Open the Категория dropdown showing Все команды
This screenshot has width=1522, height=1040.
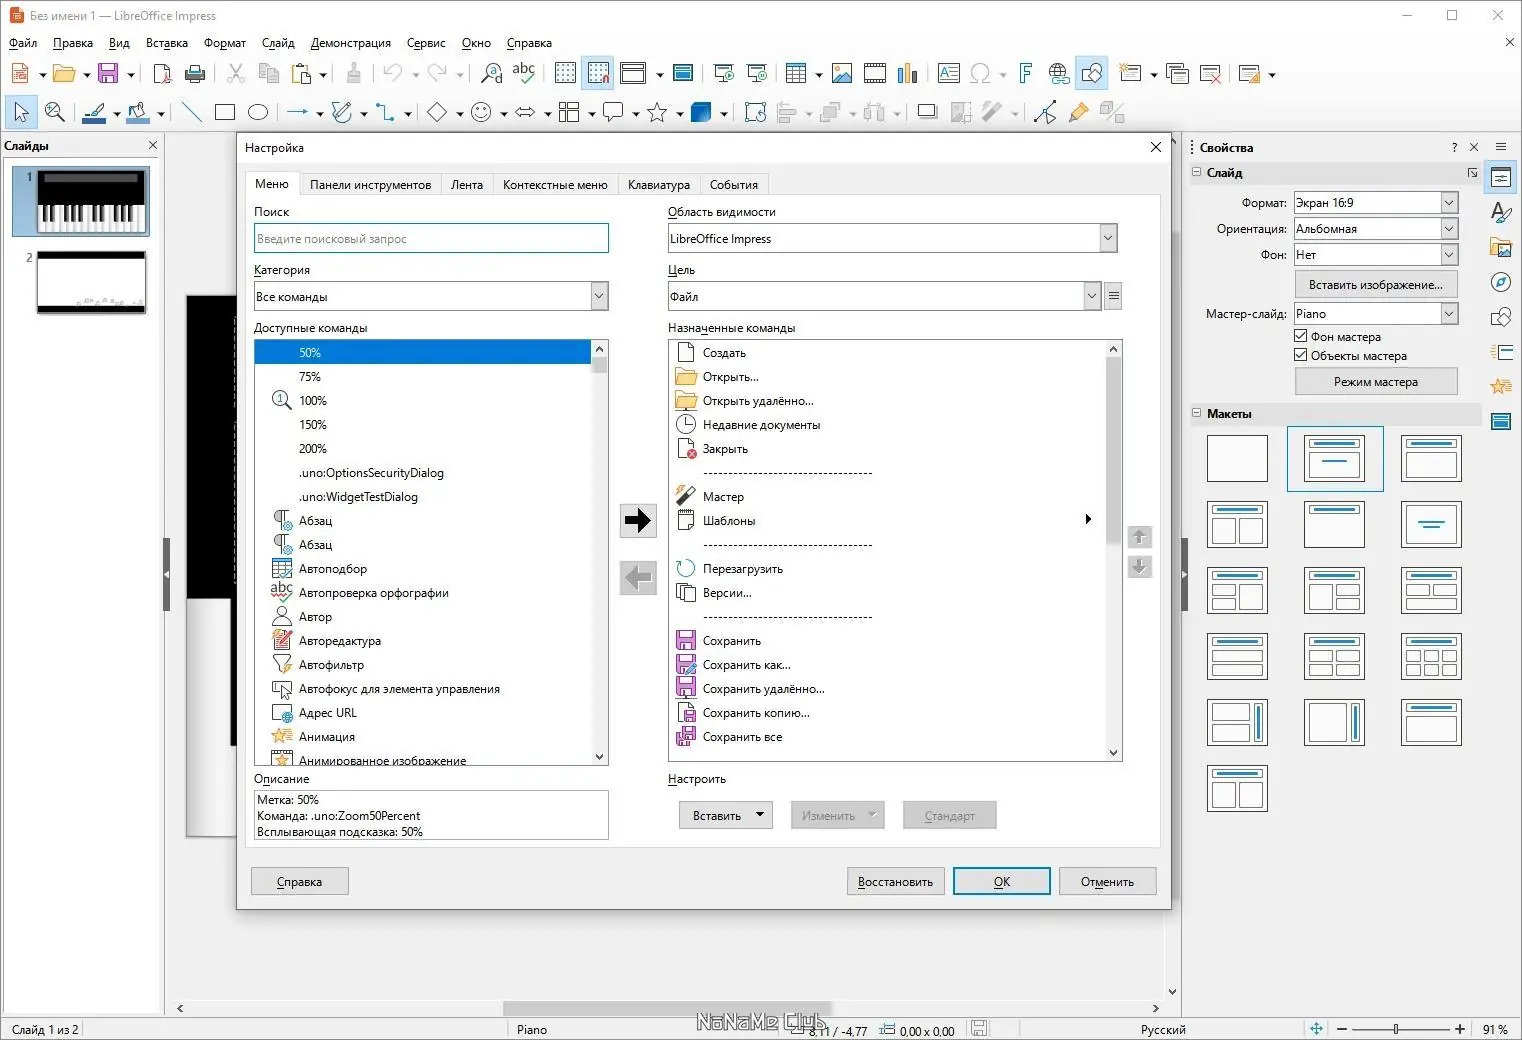(598, 296)
